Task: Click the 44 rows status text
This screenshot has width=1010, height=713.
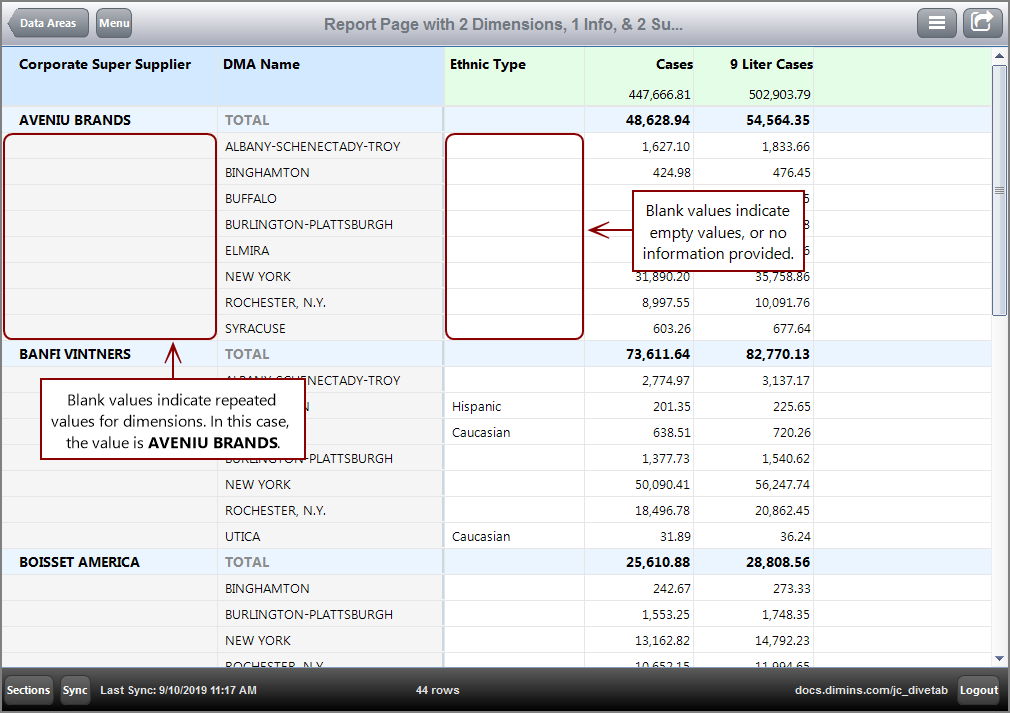Action: 437,690
